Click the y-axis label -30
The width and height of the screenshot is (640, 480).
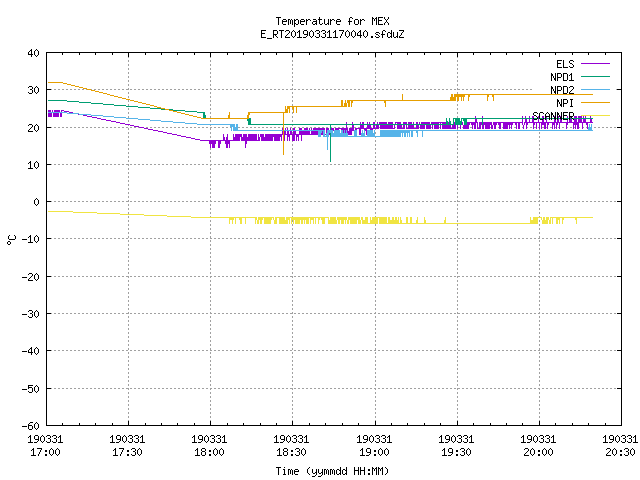[x=31, y=314]
